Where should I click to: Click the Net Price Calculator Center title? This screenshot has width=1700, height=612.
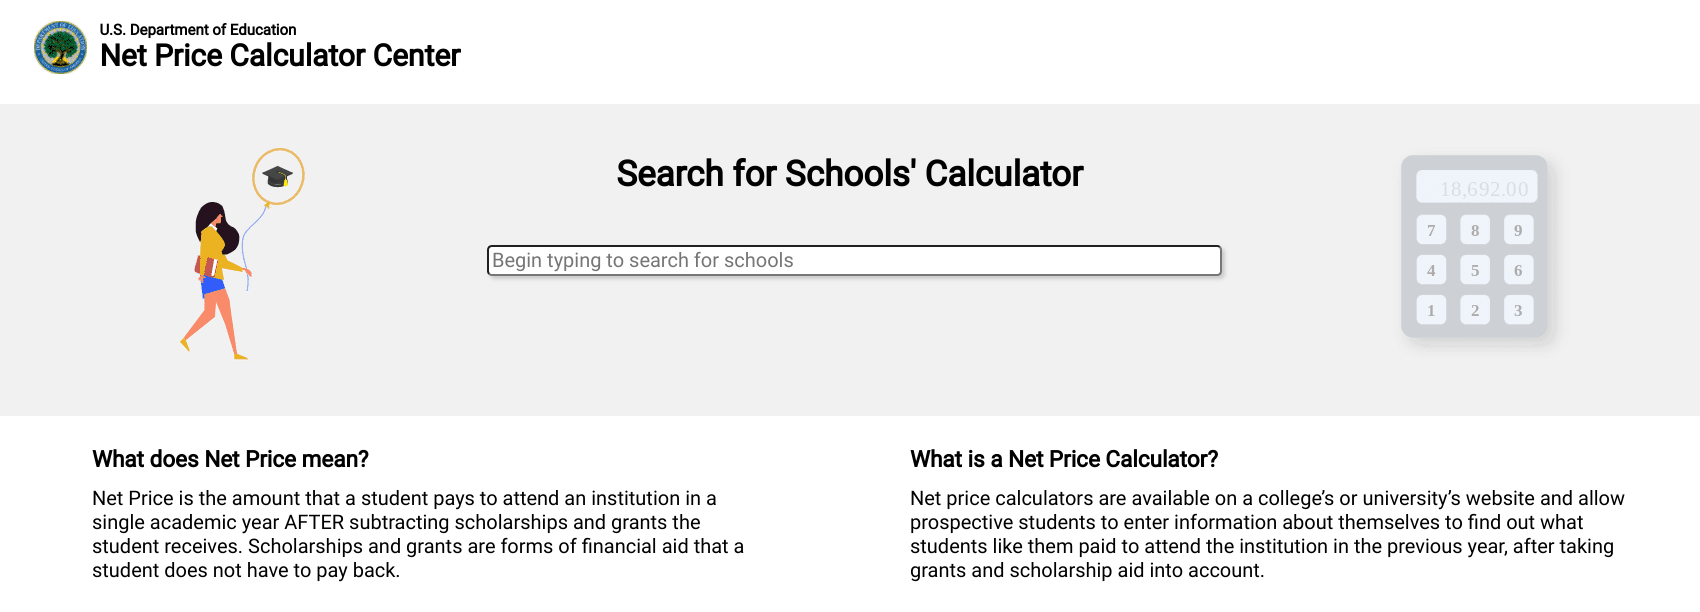click(280, 56)
